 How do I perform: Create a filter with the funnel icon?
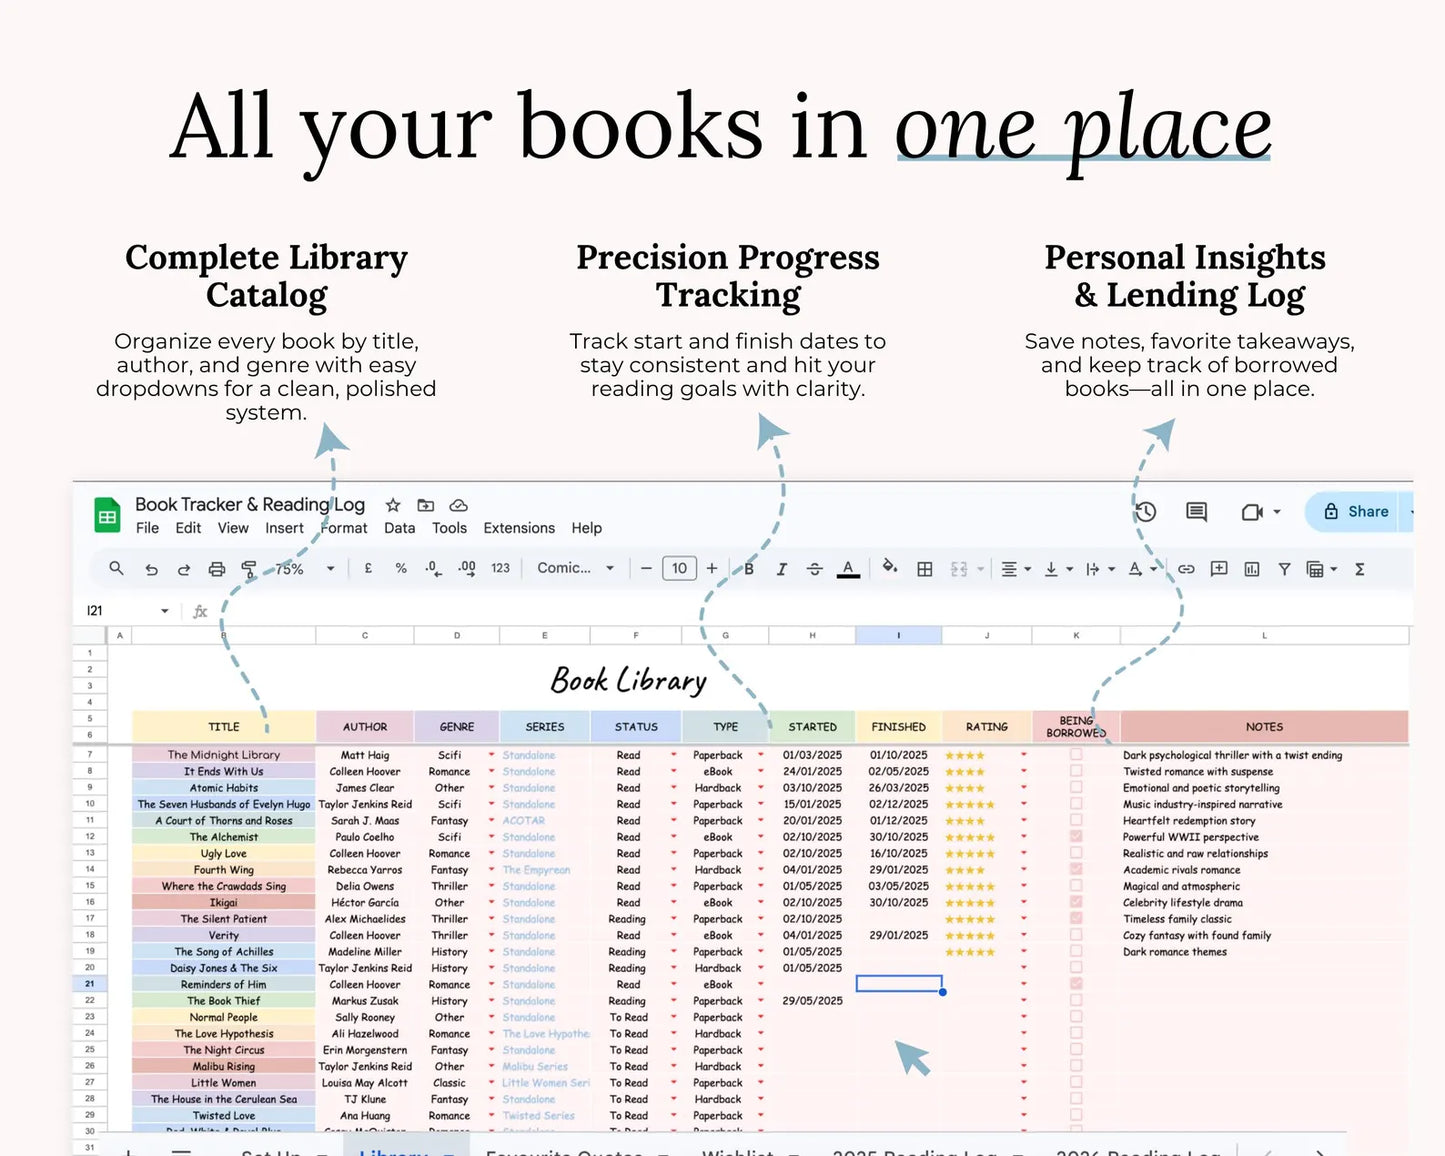coord(1284,569)
